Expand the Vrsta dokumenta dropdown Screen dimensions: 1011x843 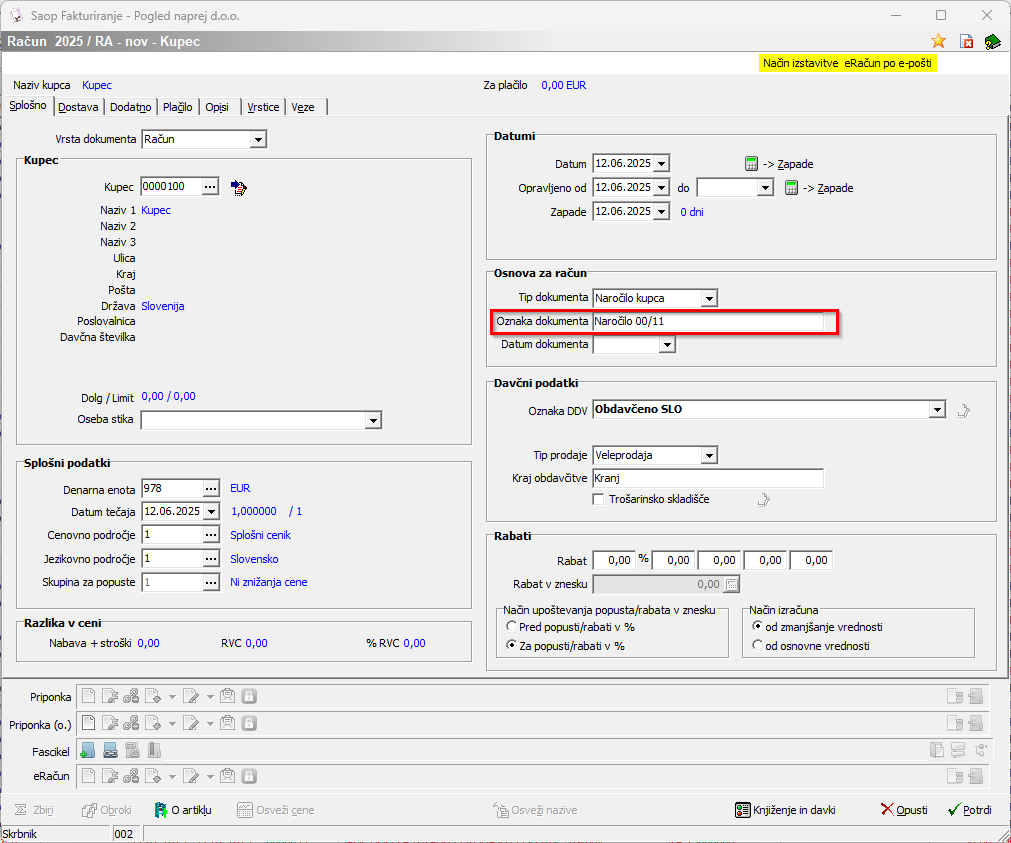click(258, 140)
